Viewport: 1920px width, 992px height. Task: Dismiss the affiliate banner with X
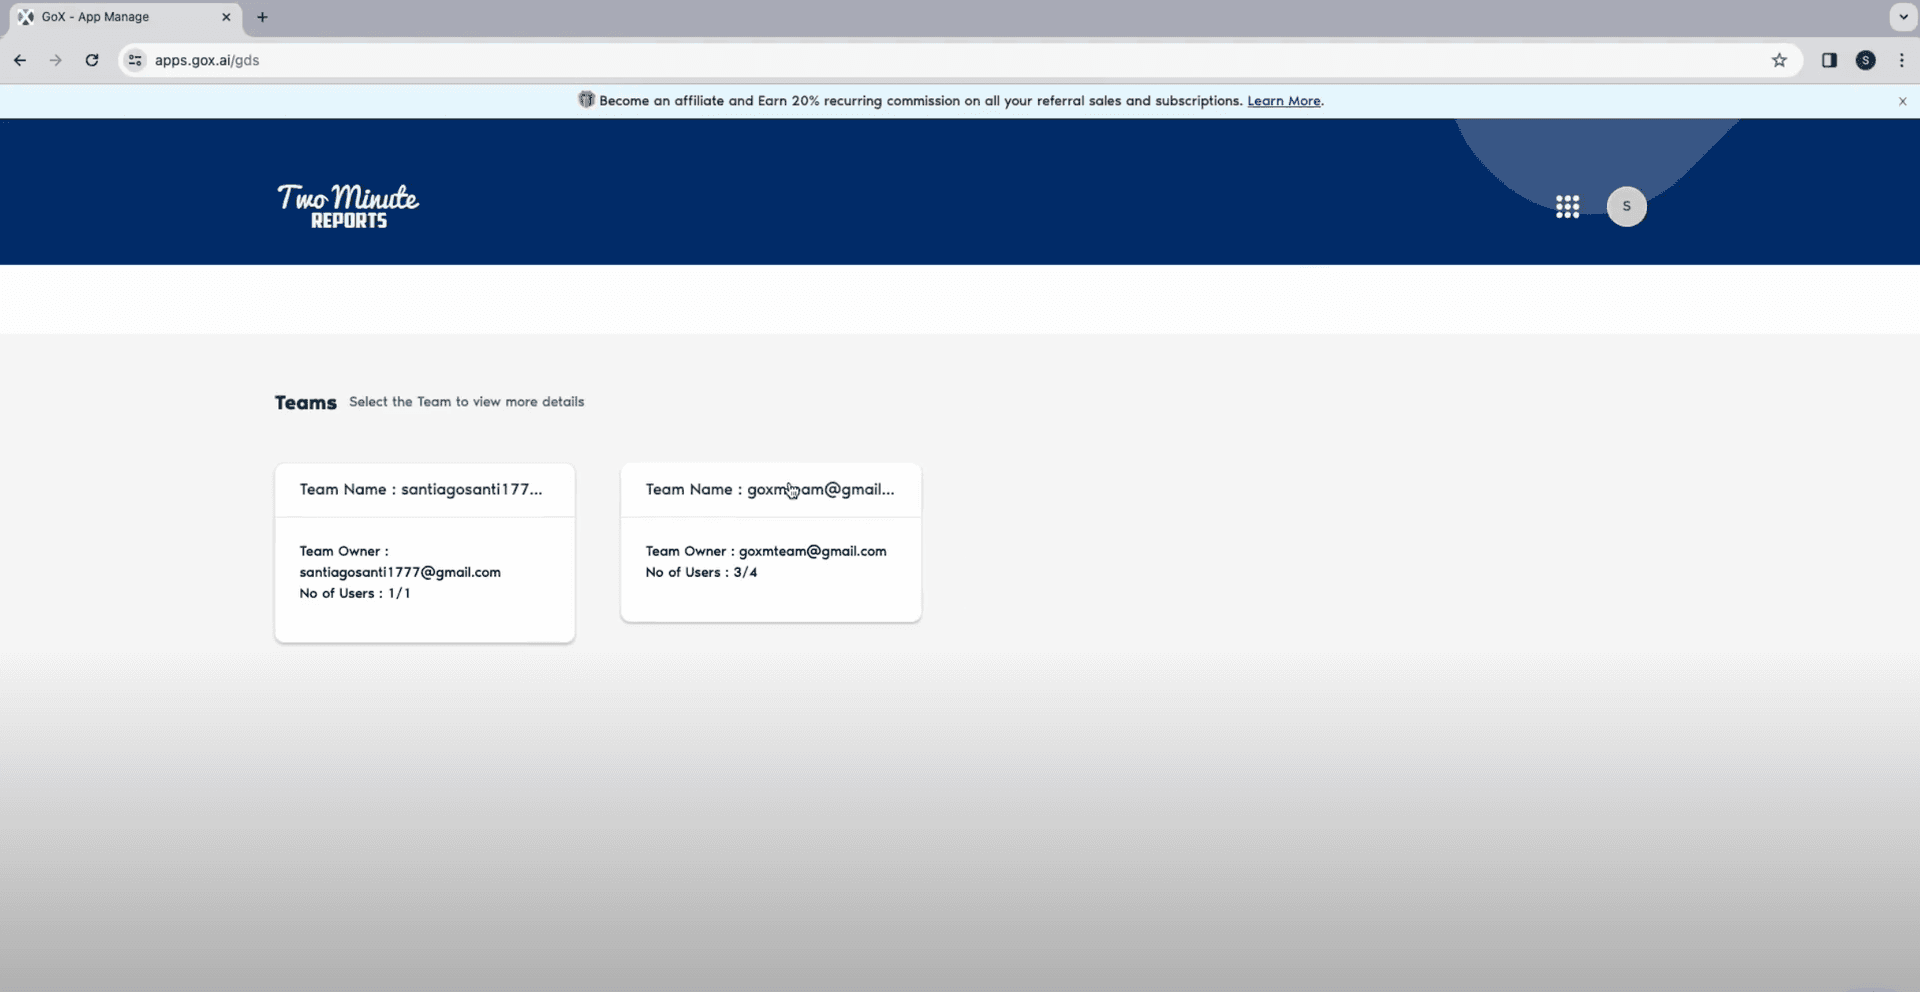pyautogui.click(x=1902, y=101)
